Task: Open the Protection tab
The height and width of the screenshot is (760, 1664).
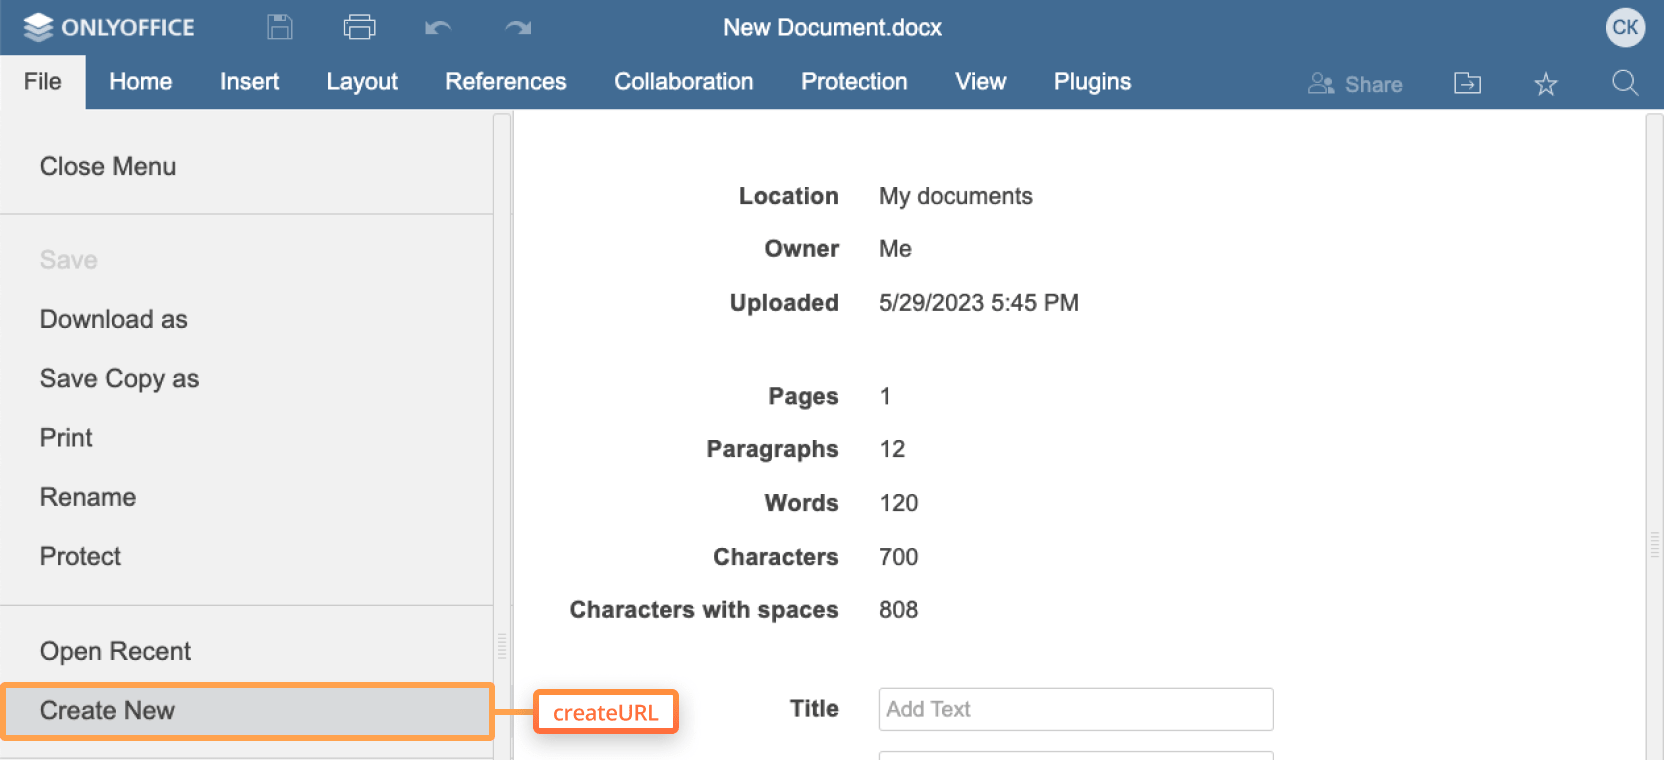Action: click(x=854, y=82)
